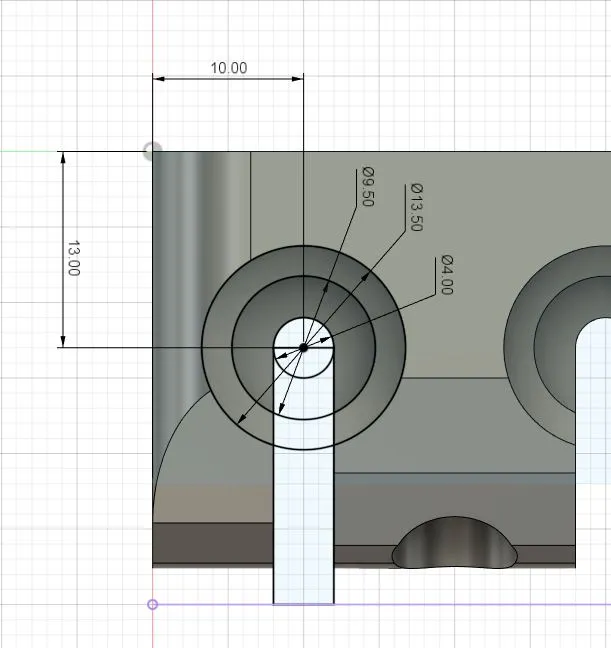Click the Ø9.50 diameter dimension label

click(368, 186)
